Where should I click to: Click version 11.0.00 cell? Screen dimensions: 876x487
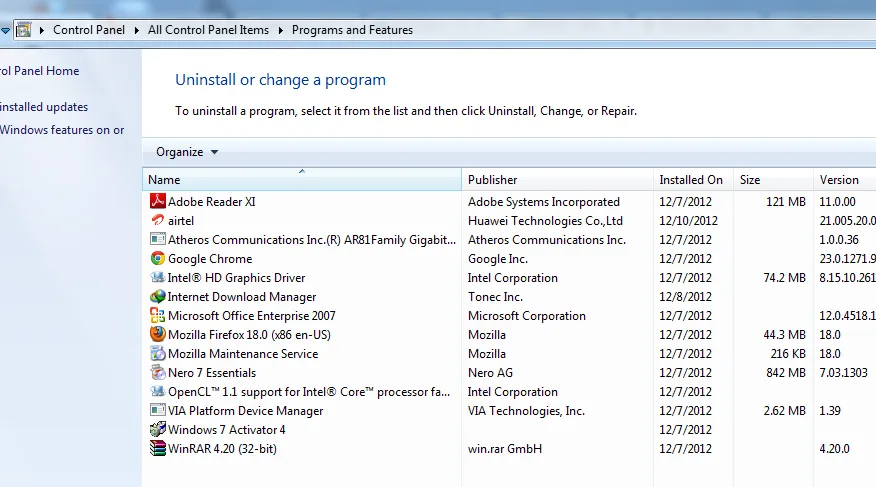(837, 202)
